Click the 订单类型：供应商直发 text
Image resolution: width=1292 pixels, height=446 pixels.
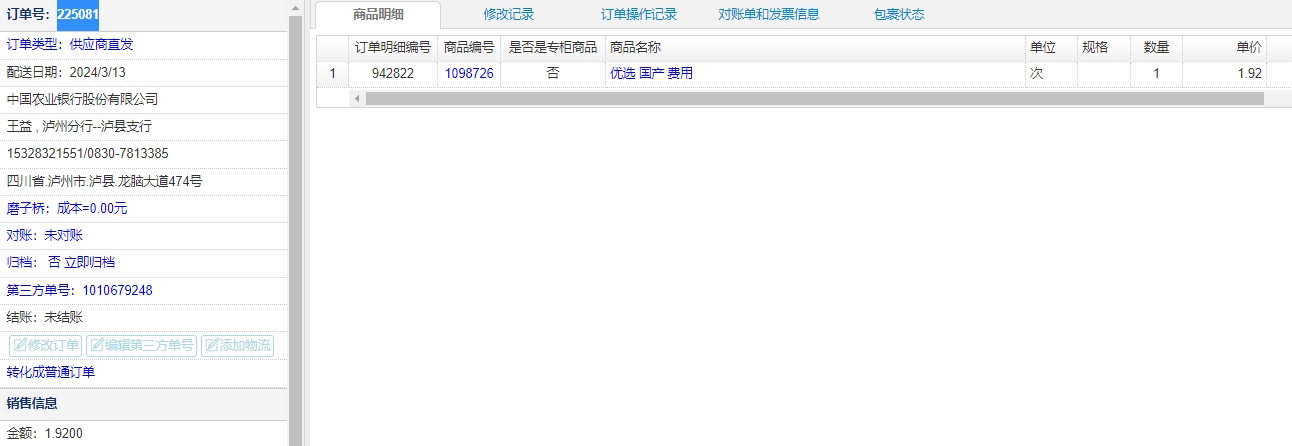70,45
